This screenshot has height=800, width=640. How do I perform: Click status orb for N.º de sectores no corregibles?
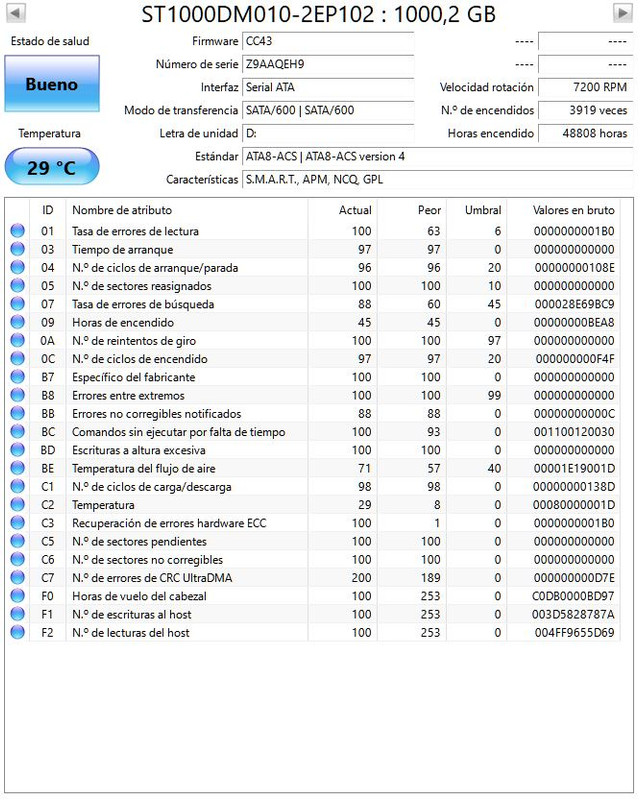click(17, 559)
